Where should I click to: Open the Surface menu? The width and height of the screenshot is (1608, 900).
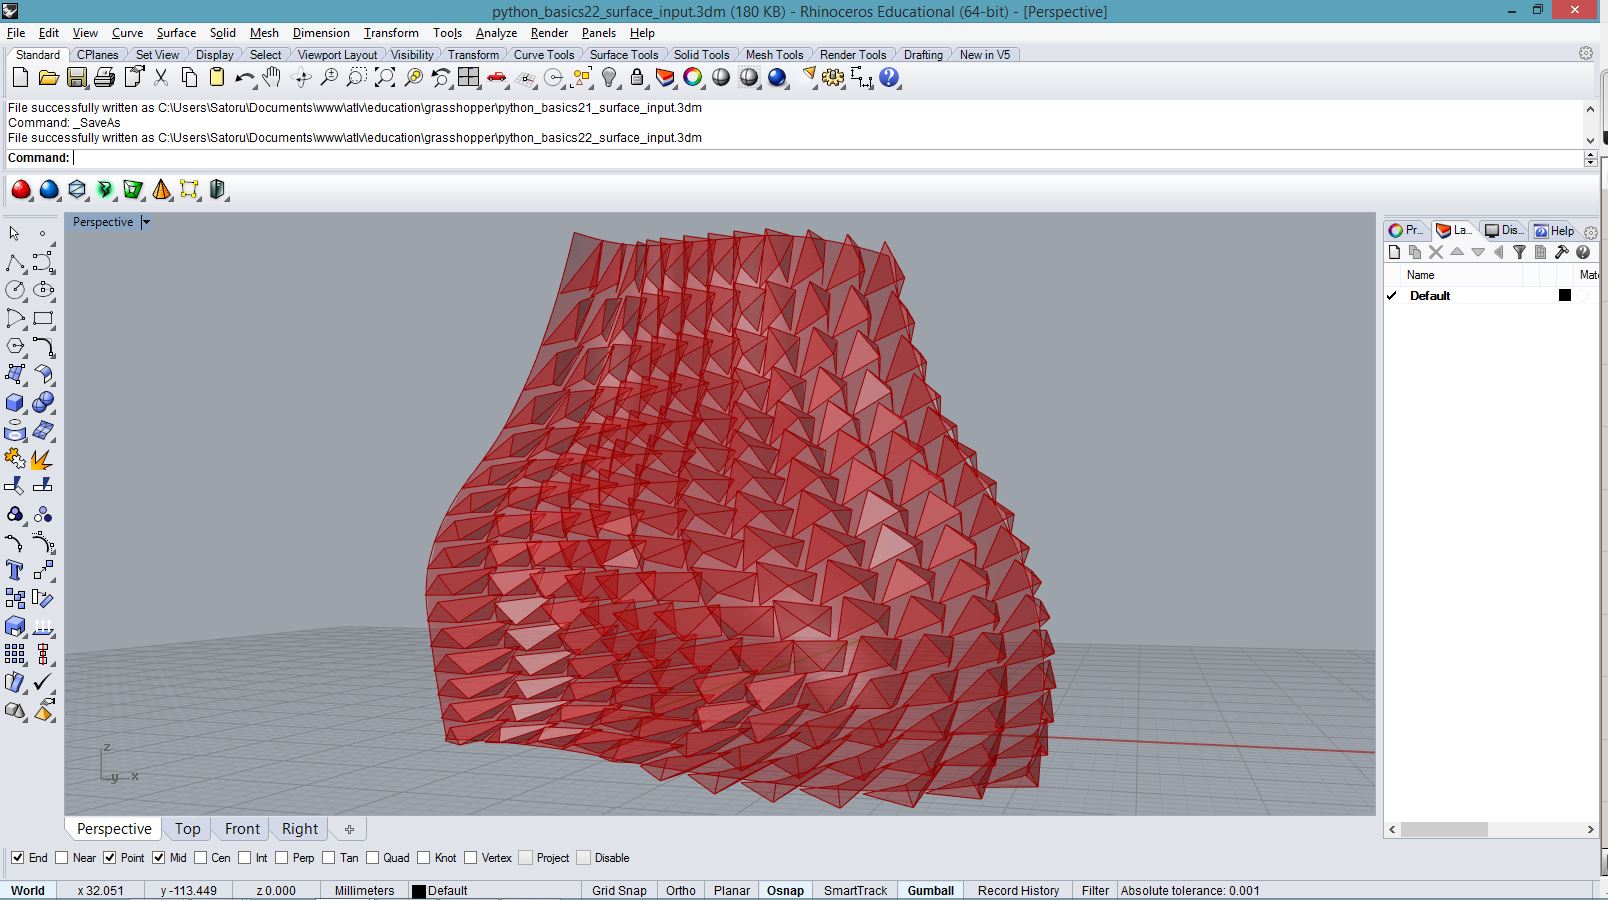pyautogui.click(x=176, y=33)
